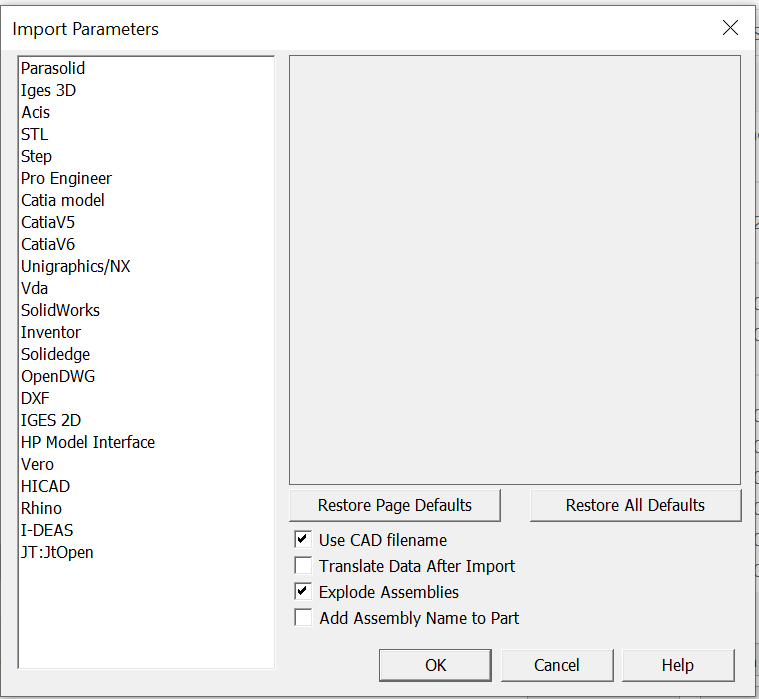Confirm with the OK button

[435, 665]
